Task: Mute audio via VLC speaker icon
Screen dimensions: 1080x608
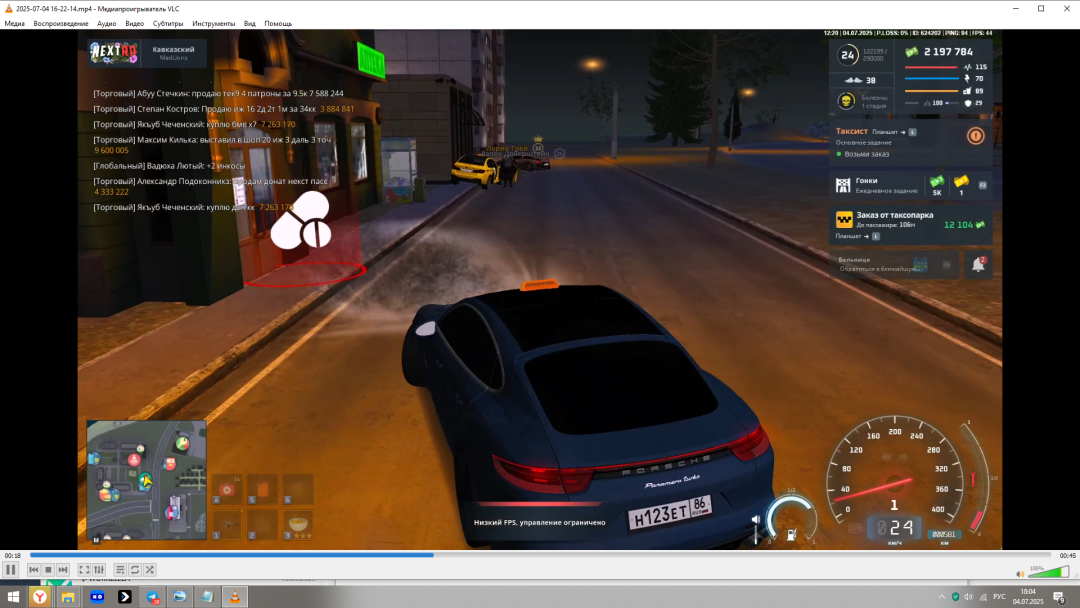Action: [x=1020, y=574]
